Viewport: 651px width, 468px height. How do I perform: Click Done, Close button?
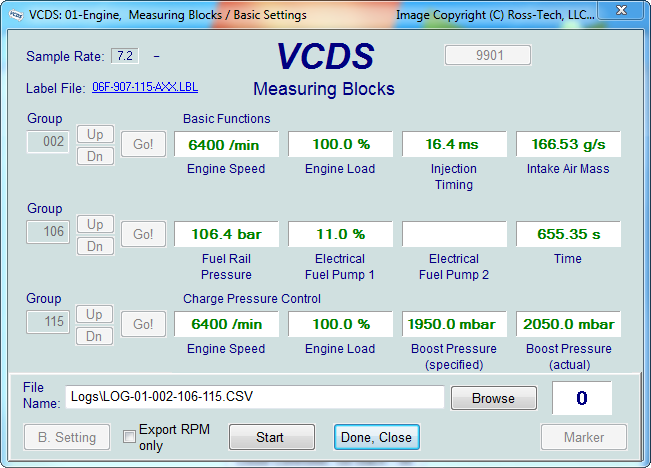(x=377, y=437)
